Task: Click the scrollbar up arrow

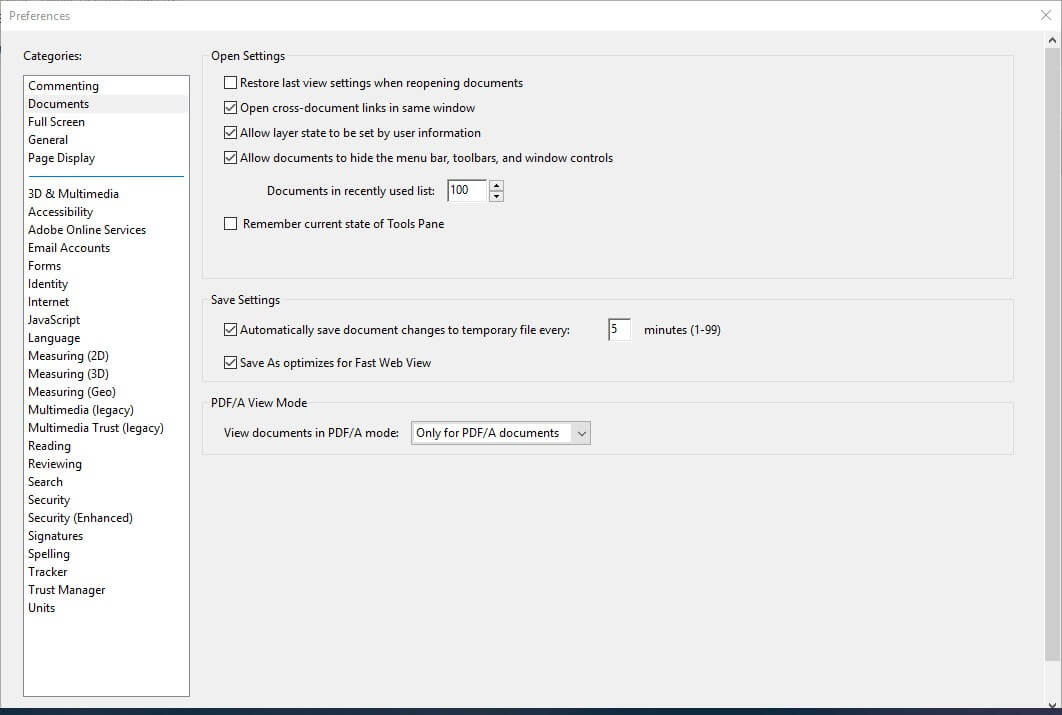Action: tap(1052, 40)
